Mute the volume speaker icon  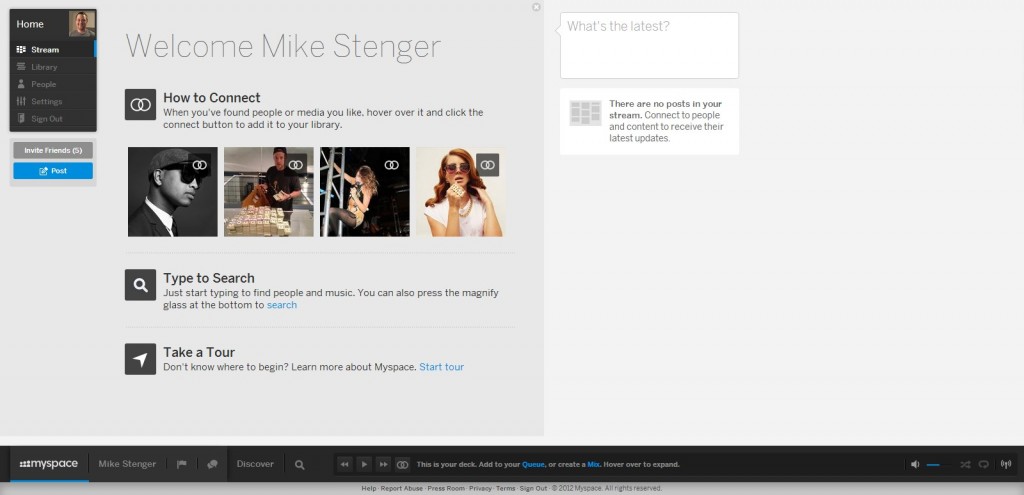coord(915,464)
